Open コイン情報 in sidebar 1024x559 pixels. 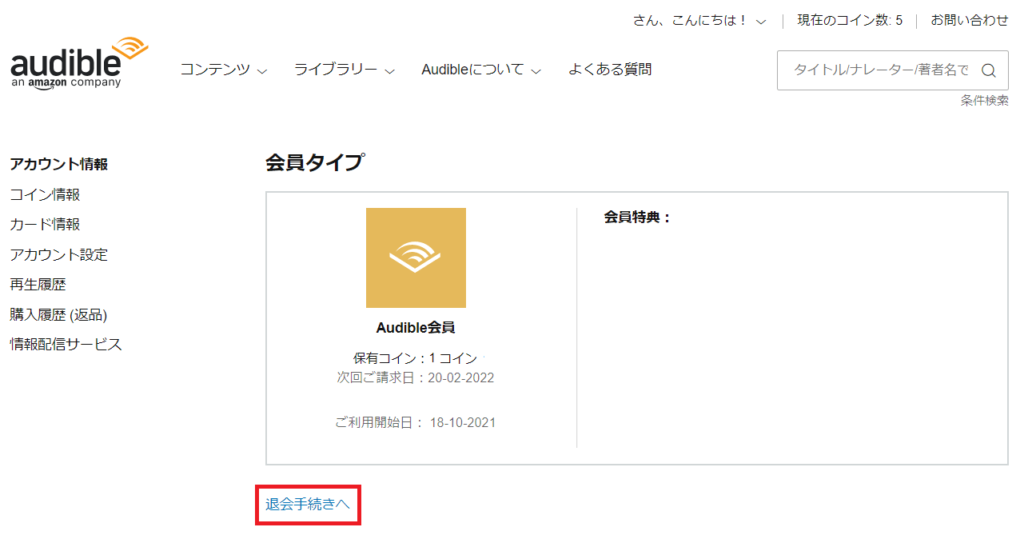click(44, 194)
